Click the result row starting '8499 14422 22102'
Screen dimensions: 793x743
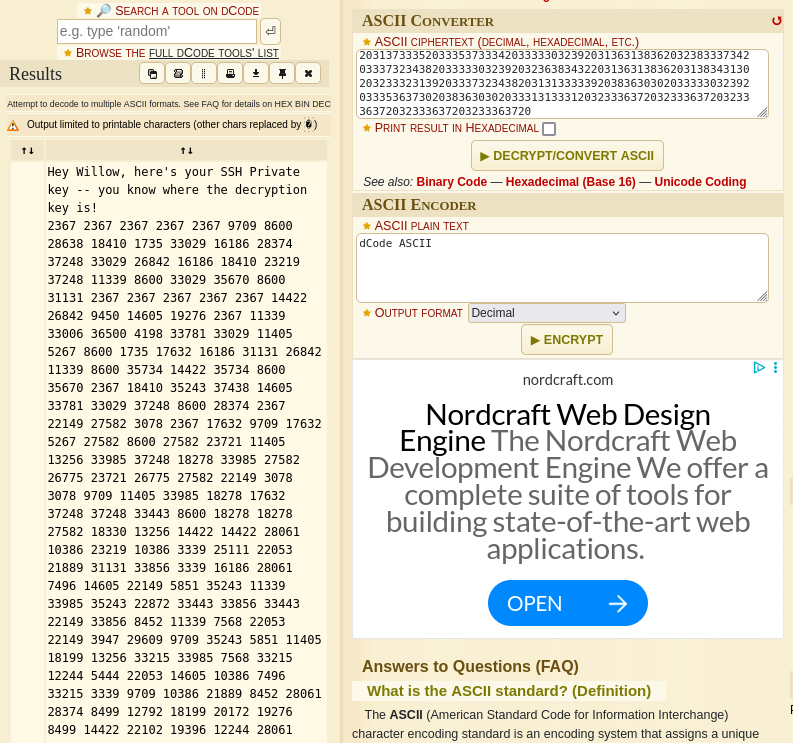pyautogui.click(x=170, y=730)
